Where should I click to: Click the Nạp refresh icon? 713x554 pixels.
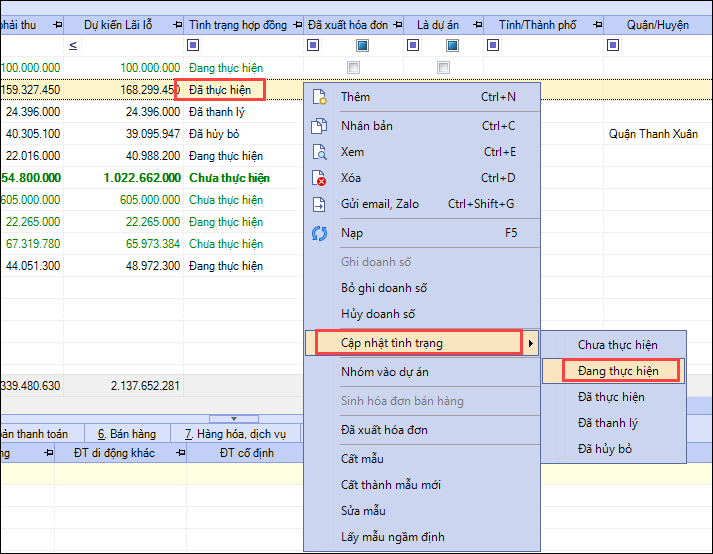(320, 233)
